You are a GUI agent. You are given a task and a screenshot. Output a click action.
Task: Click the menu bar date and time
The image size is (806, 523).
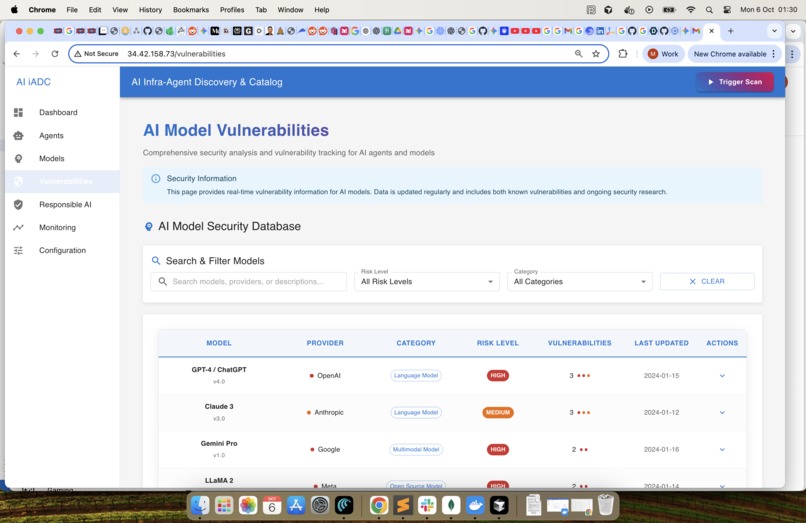pyautogui.click(x=768, y=10)
